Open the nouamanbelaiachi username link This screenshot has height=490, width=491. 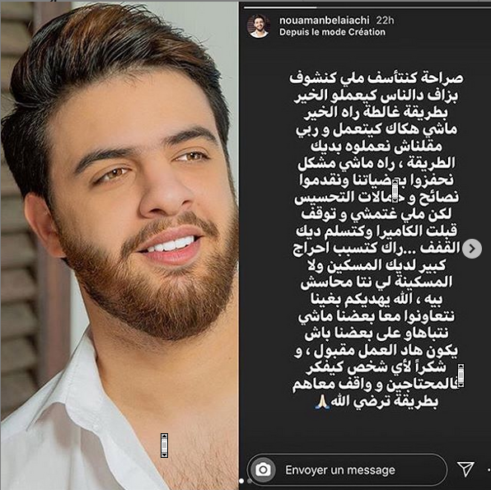click(x=324, y=20)
